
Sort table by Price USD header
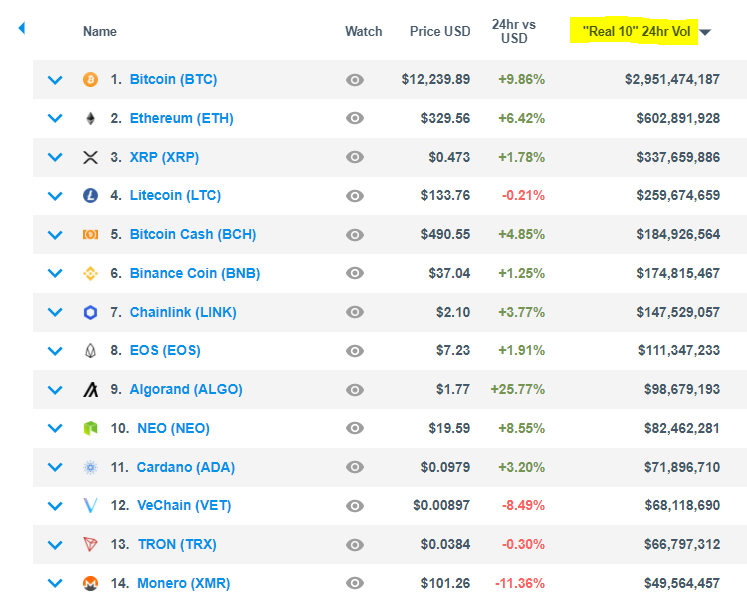tap(440, 32)
